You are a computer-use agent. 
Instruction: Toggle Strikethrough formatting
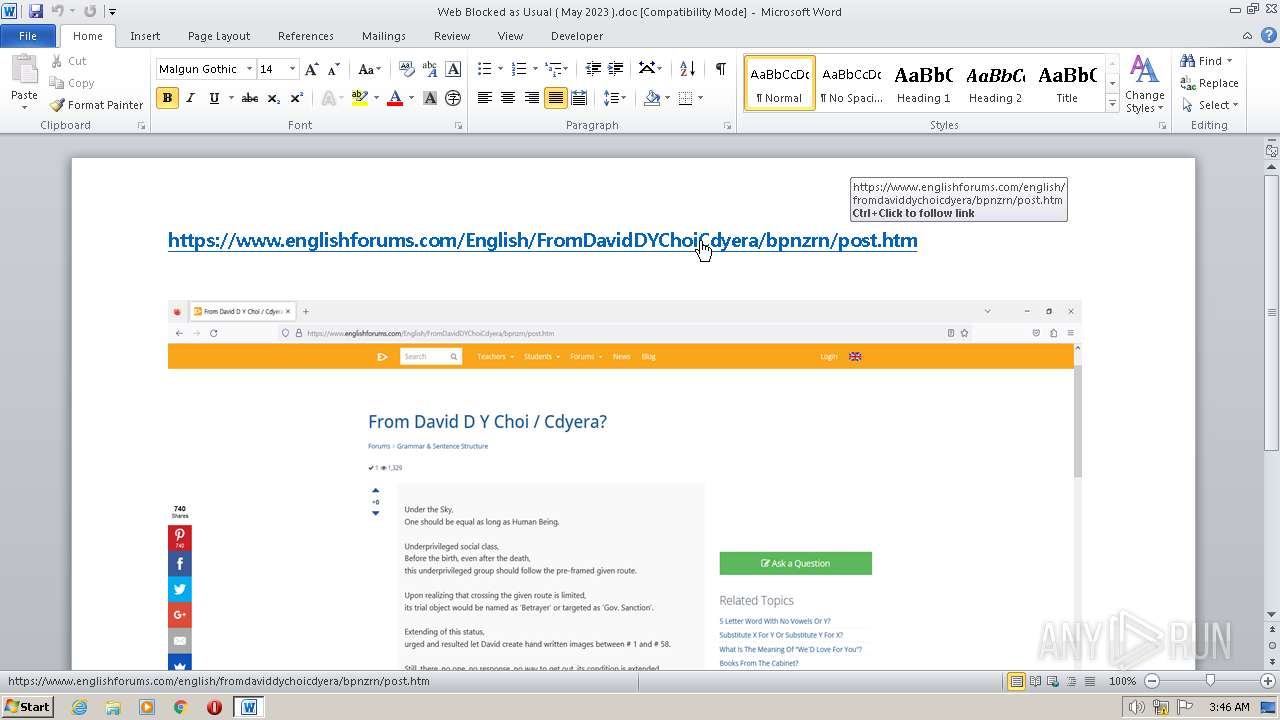[250, 98]
